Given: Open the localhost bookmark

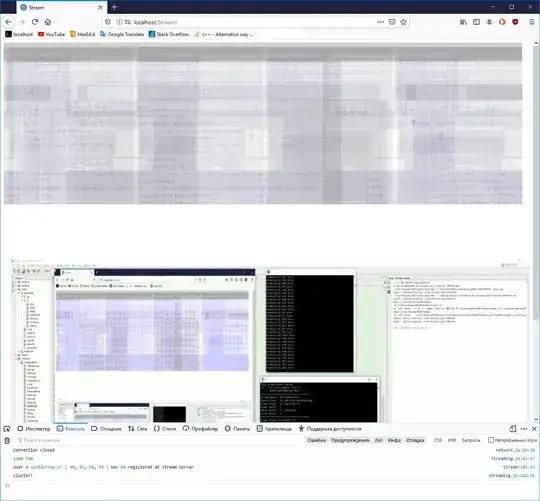Looking at the screenshot, I should click(x=19, y=34).
